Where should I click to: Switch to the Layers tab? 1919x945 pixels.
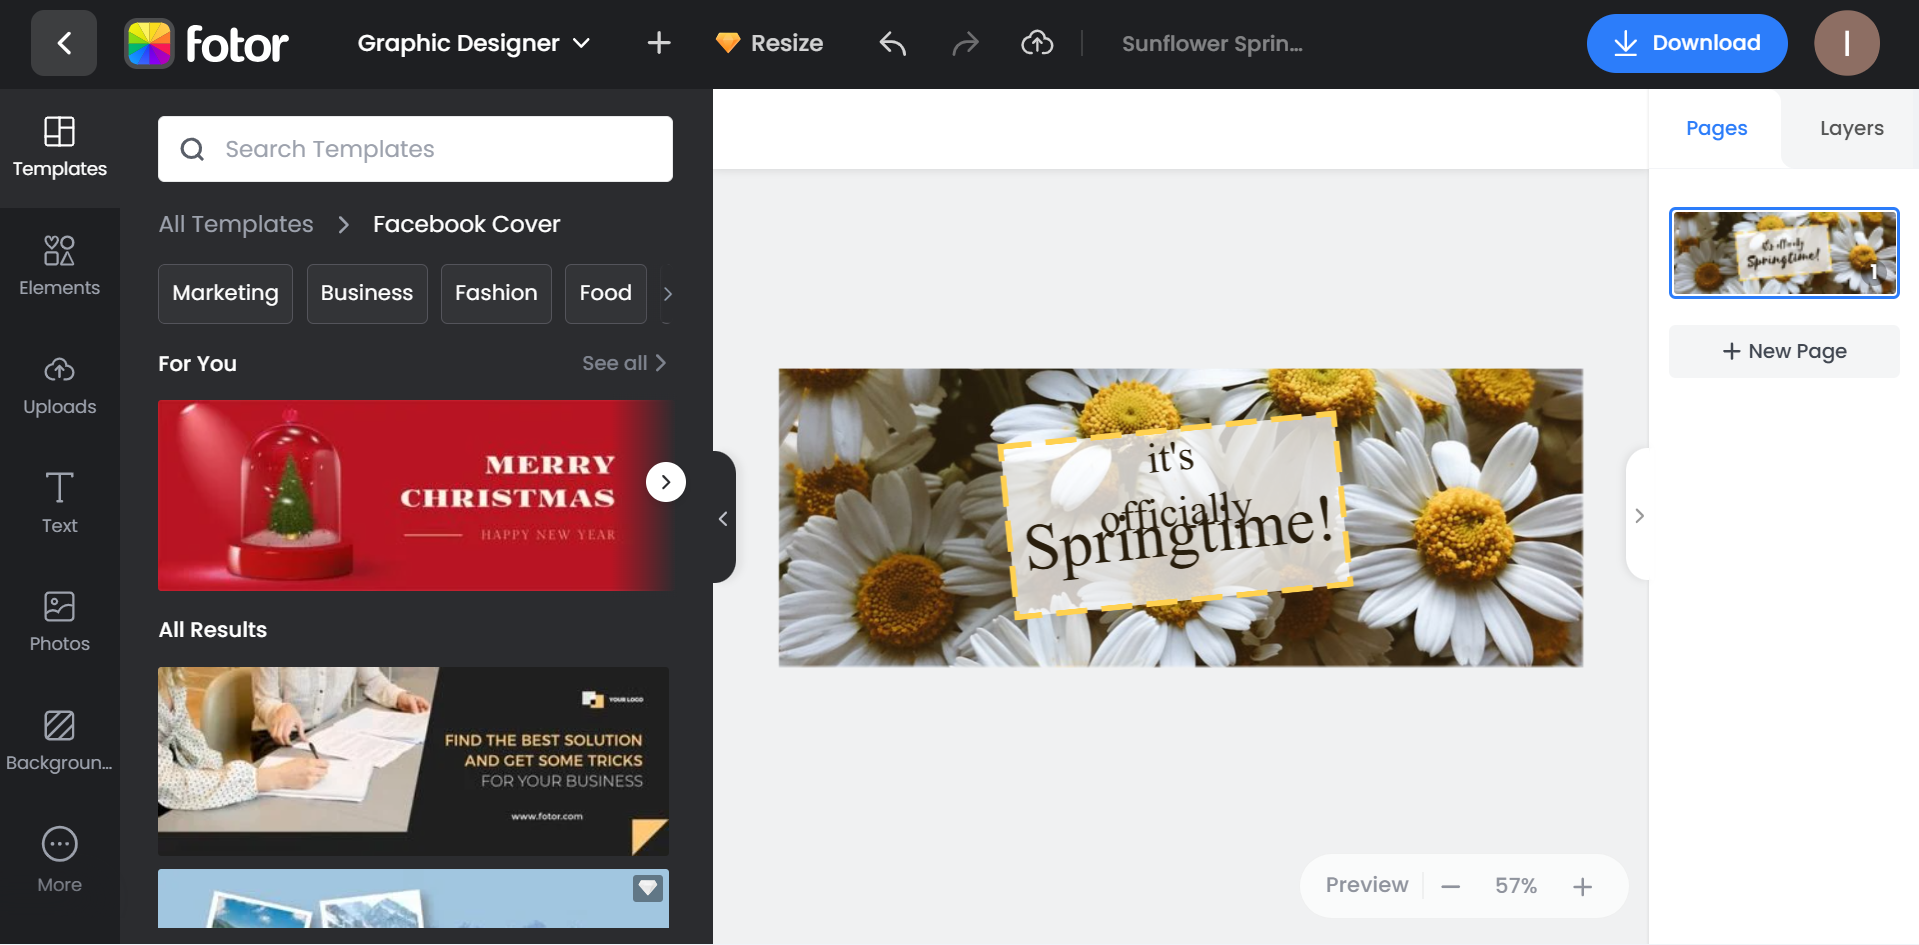(1850, 128)
